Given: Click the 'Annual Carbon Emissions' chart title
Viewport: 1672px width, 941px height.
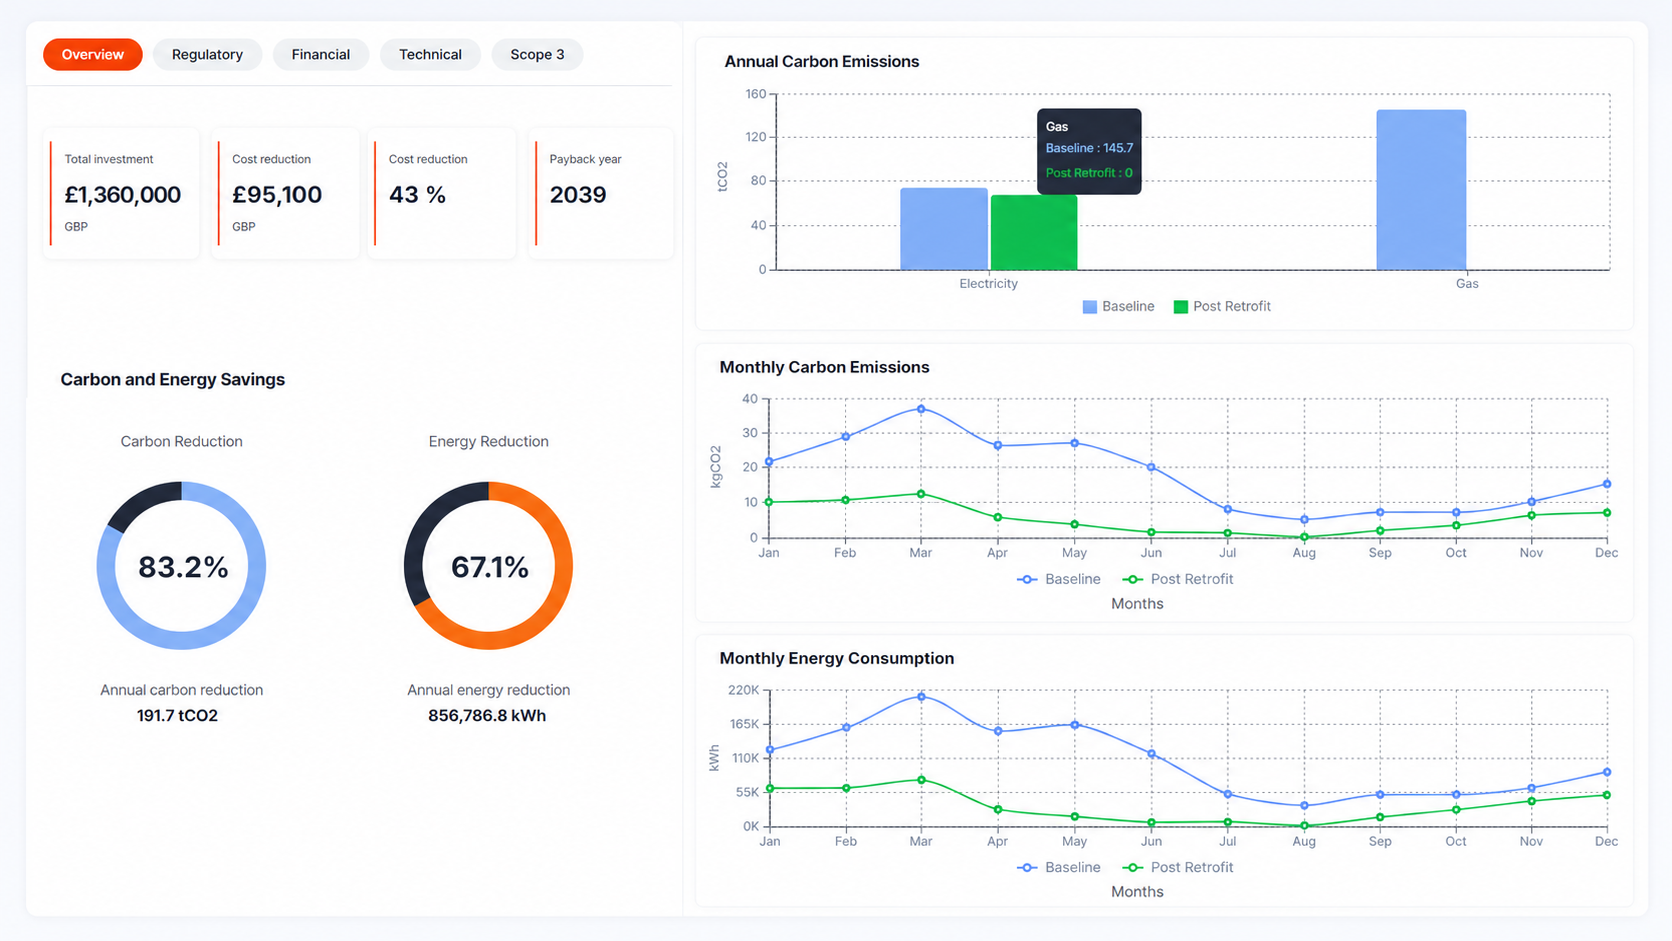Looking at the screenshot, I should (821, 61).
